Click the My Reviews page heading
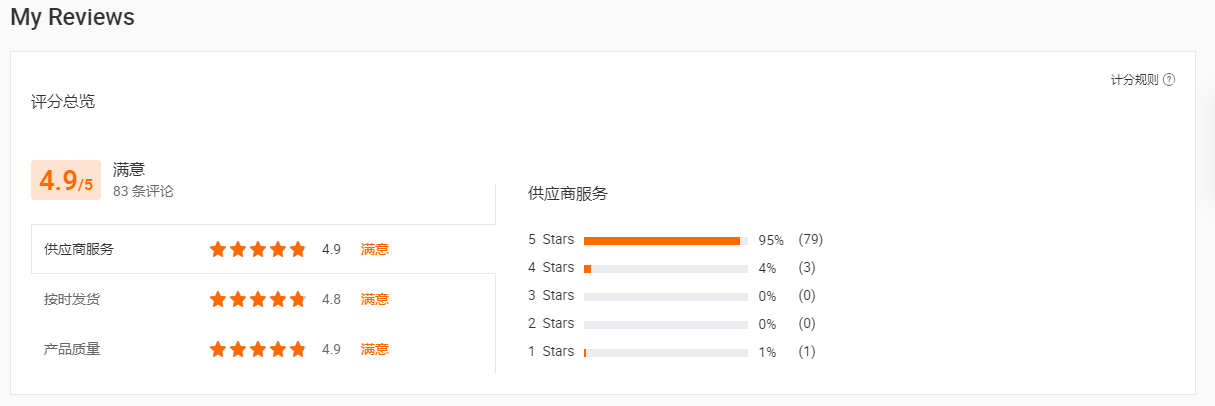The image size is (1215, 406). [x=72, y=17]
